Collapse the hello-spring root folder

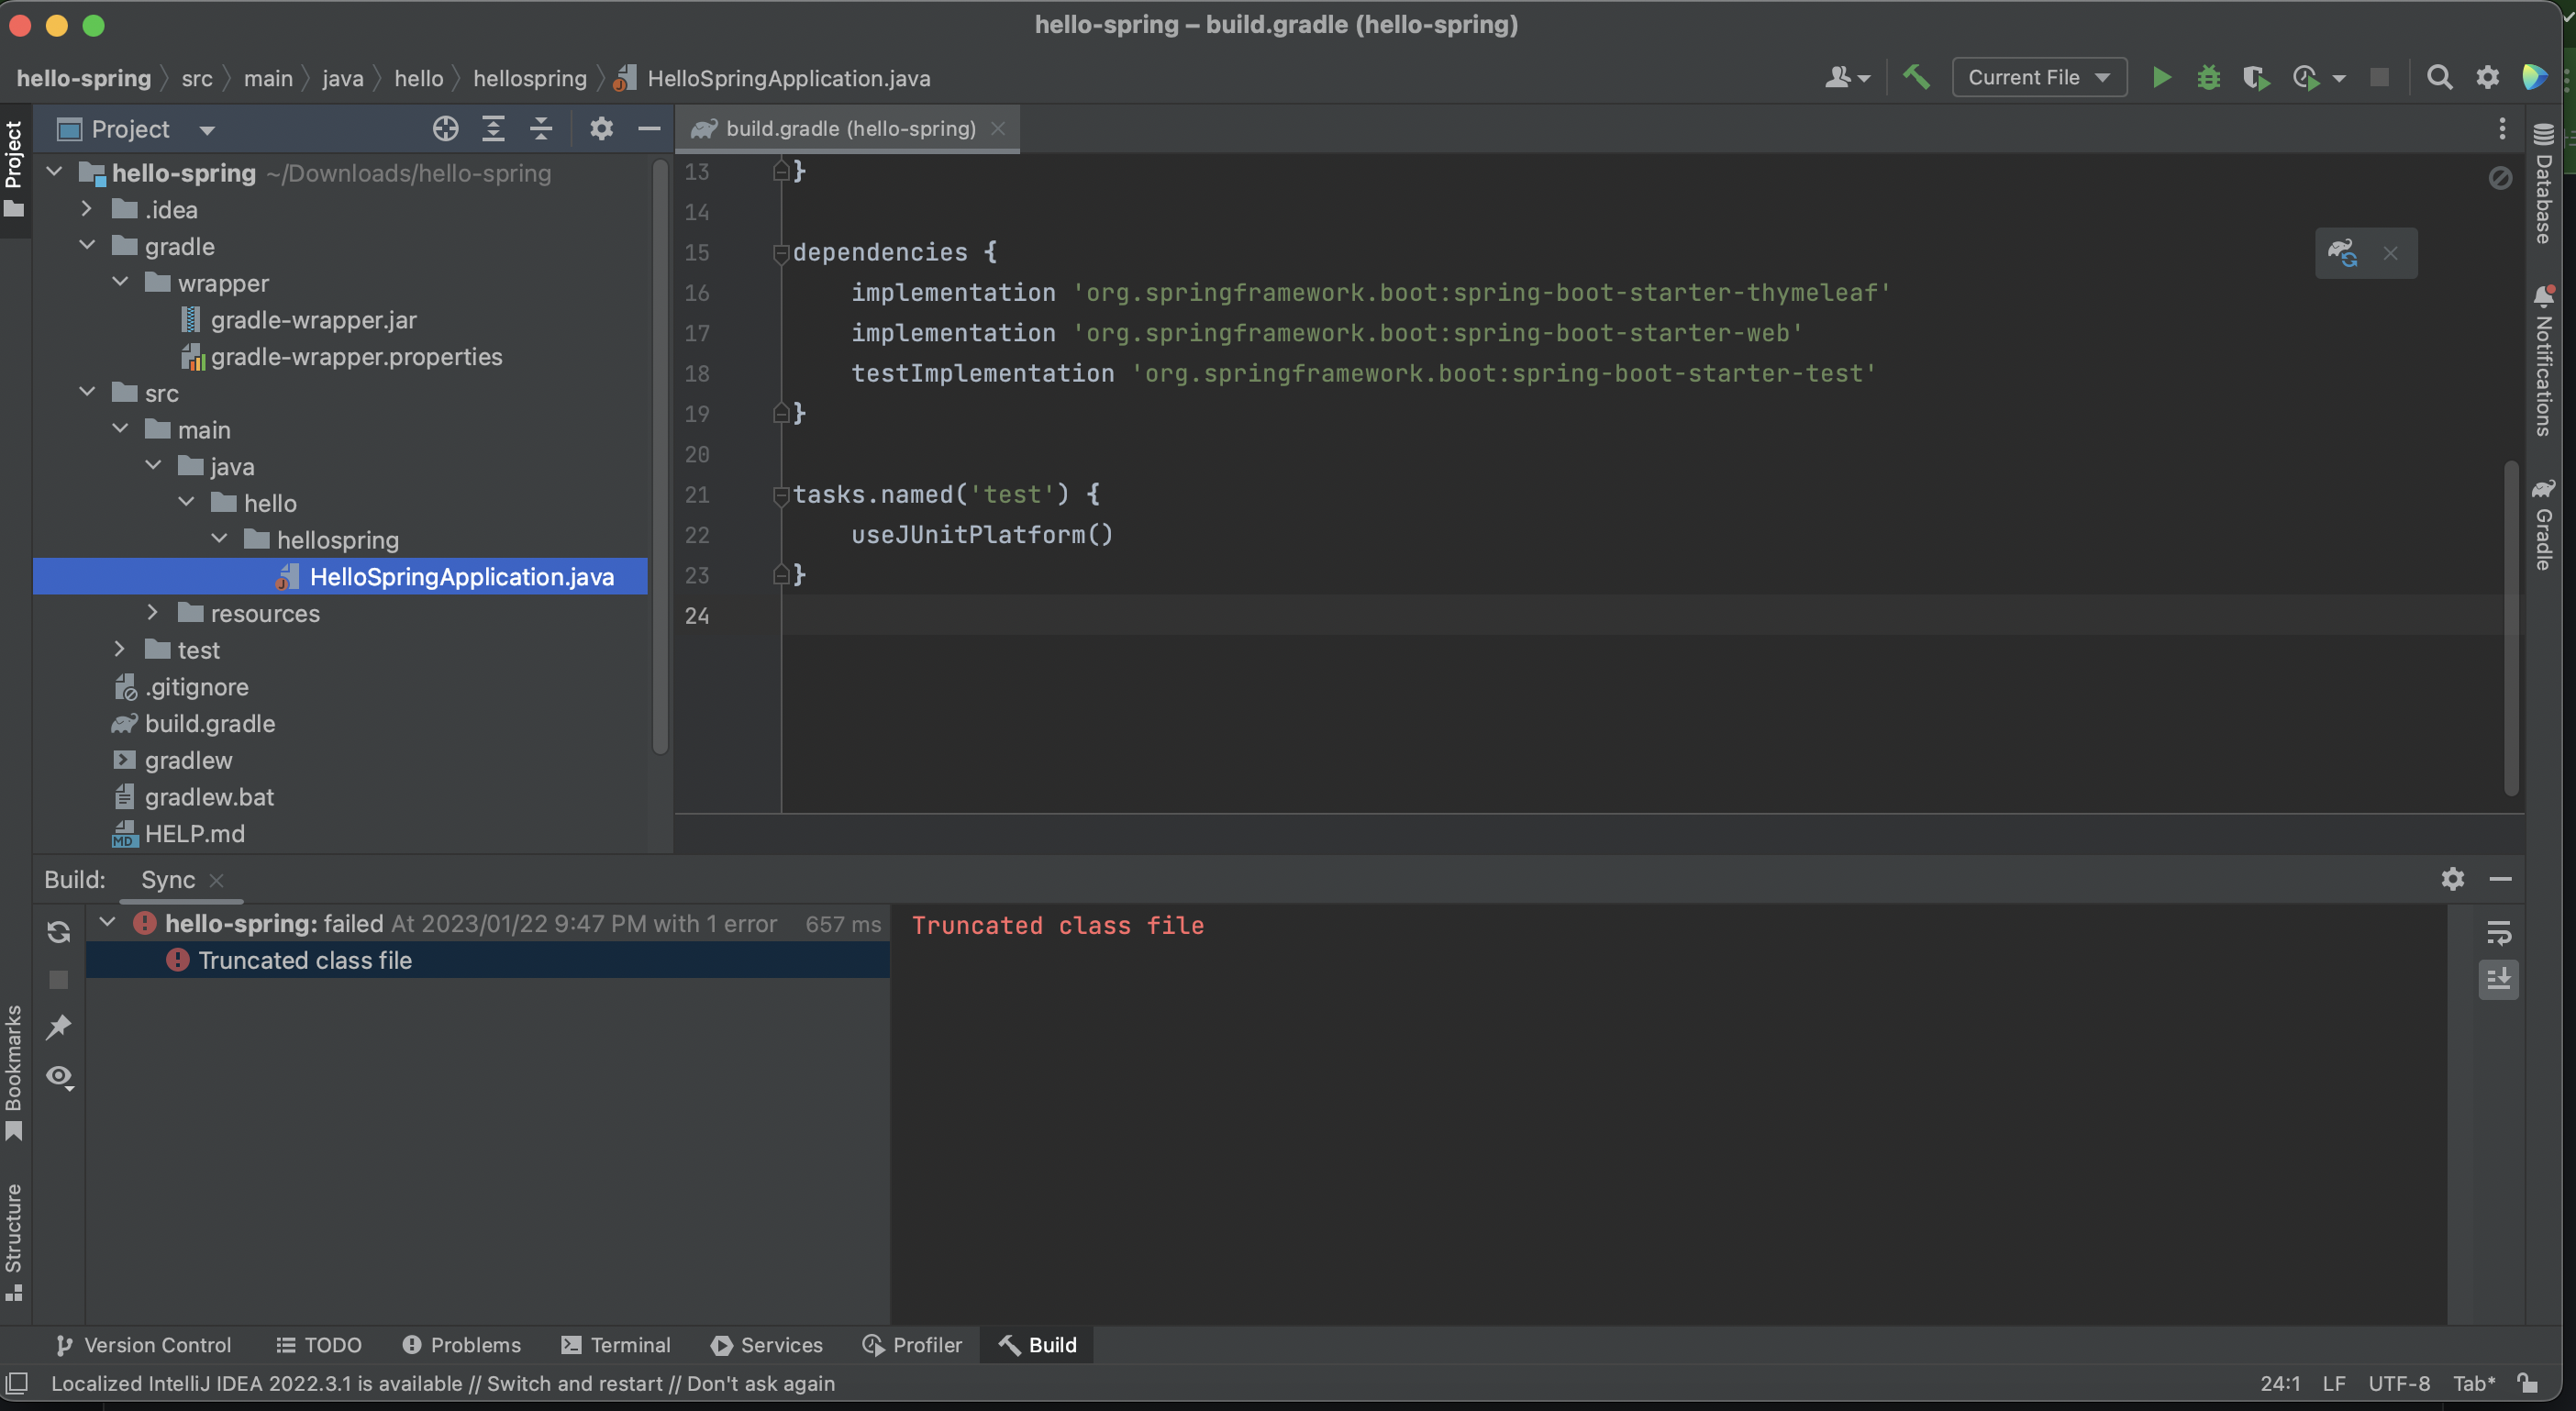pos(55,172)
